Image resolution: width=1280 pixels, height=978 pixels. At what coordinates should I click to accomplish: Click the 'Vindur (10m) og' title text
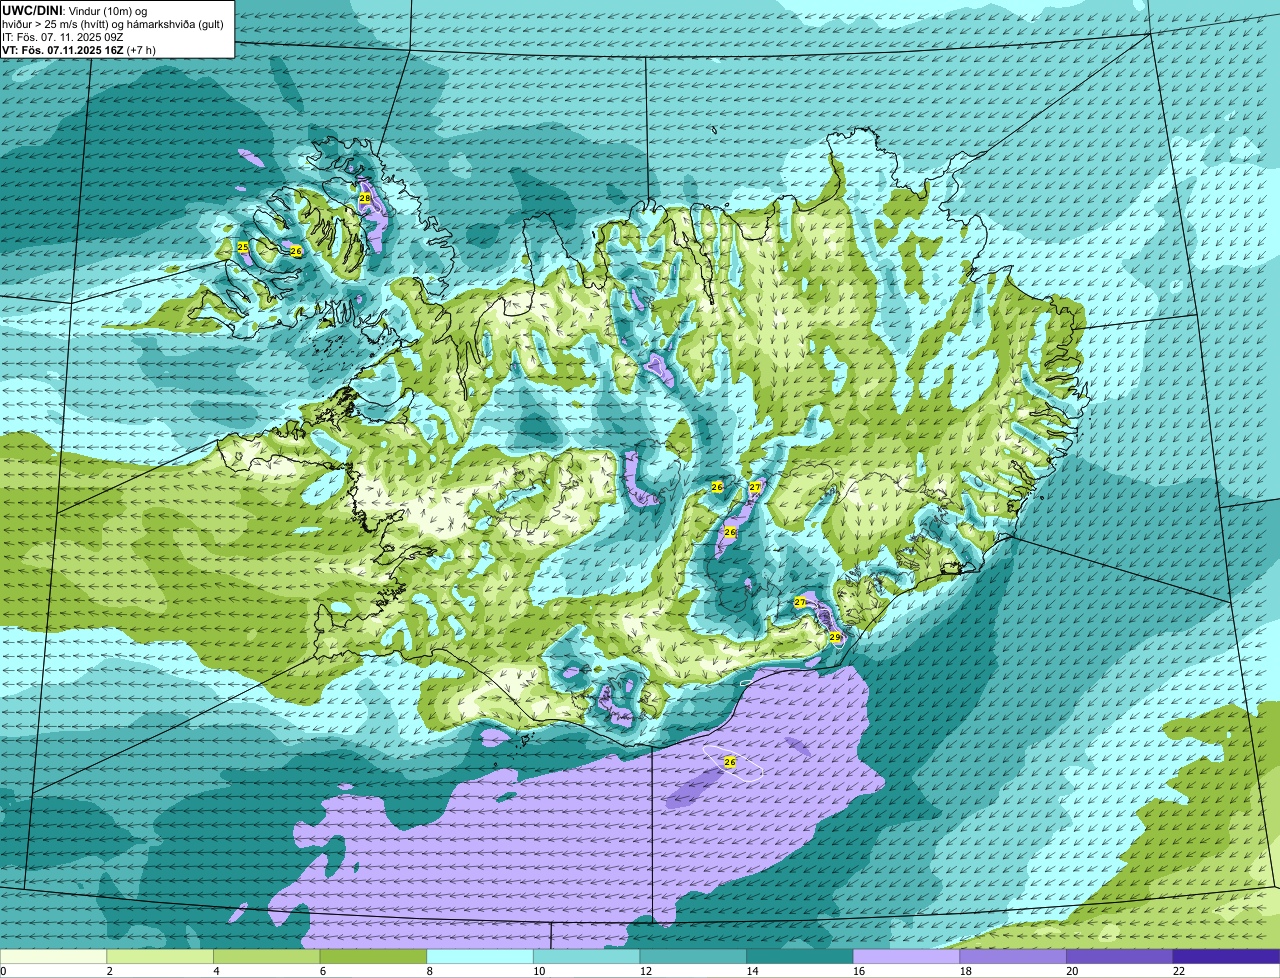[106, 10]
